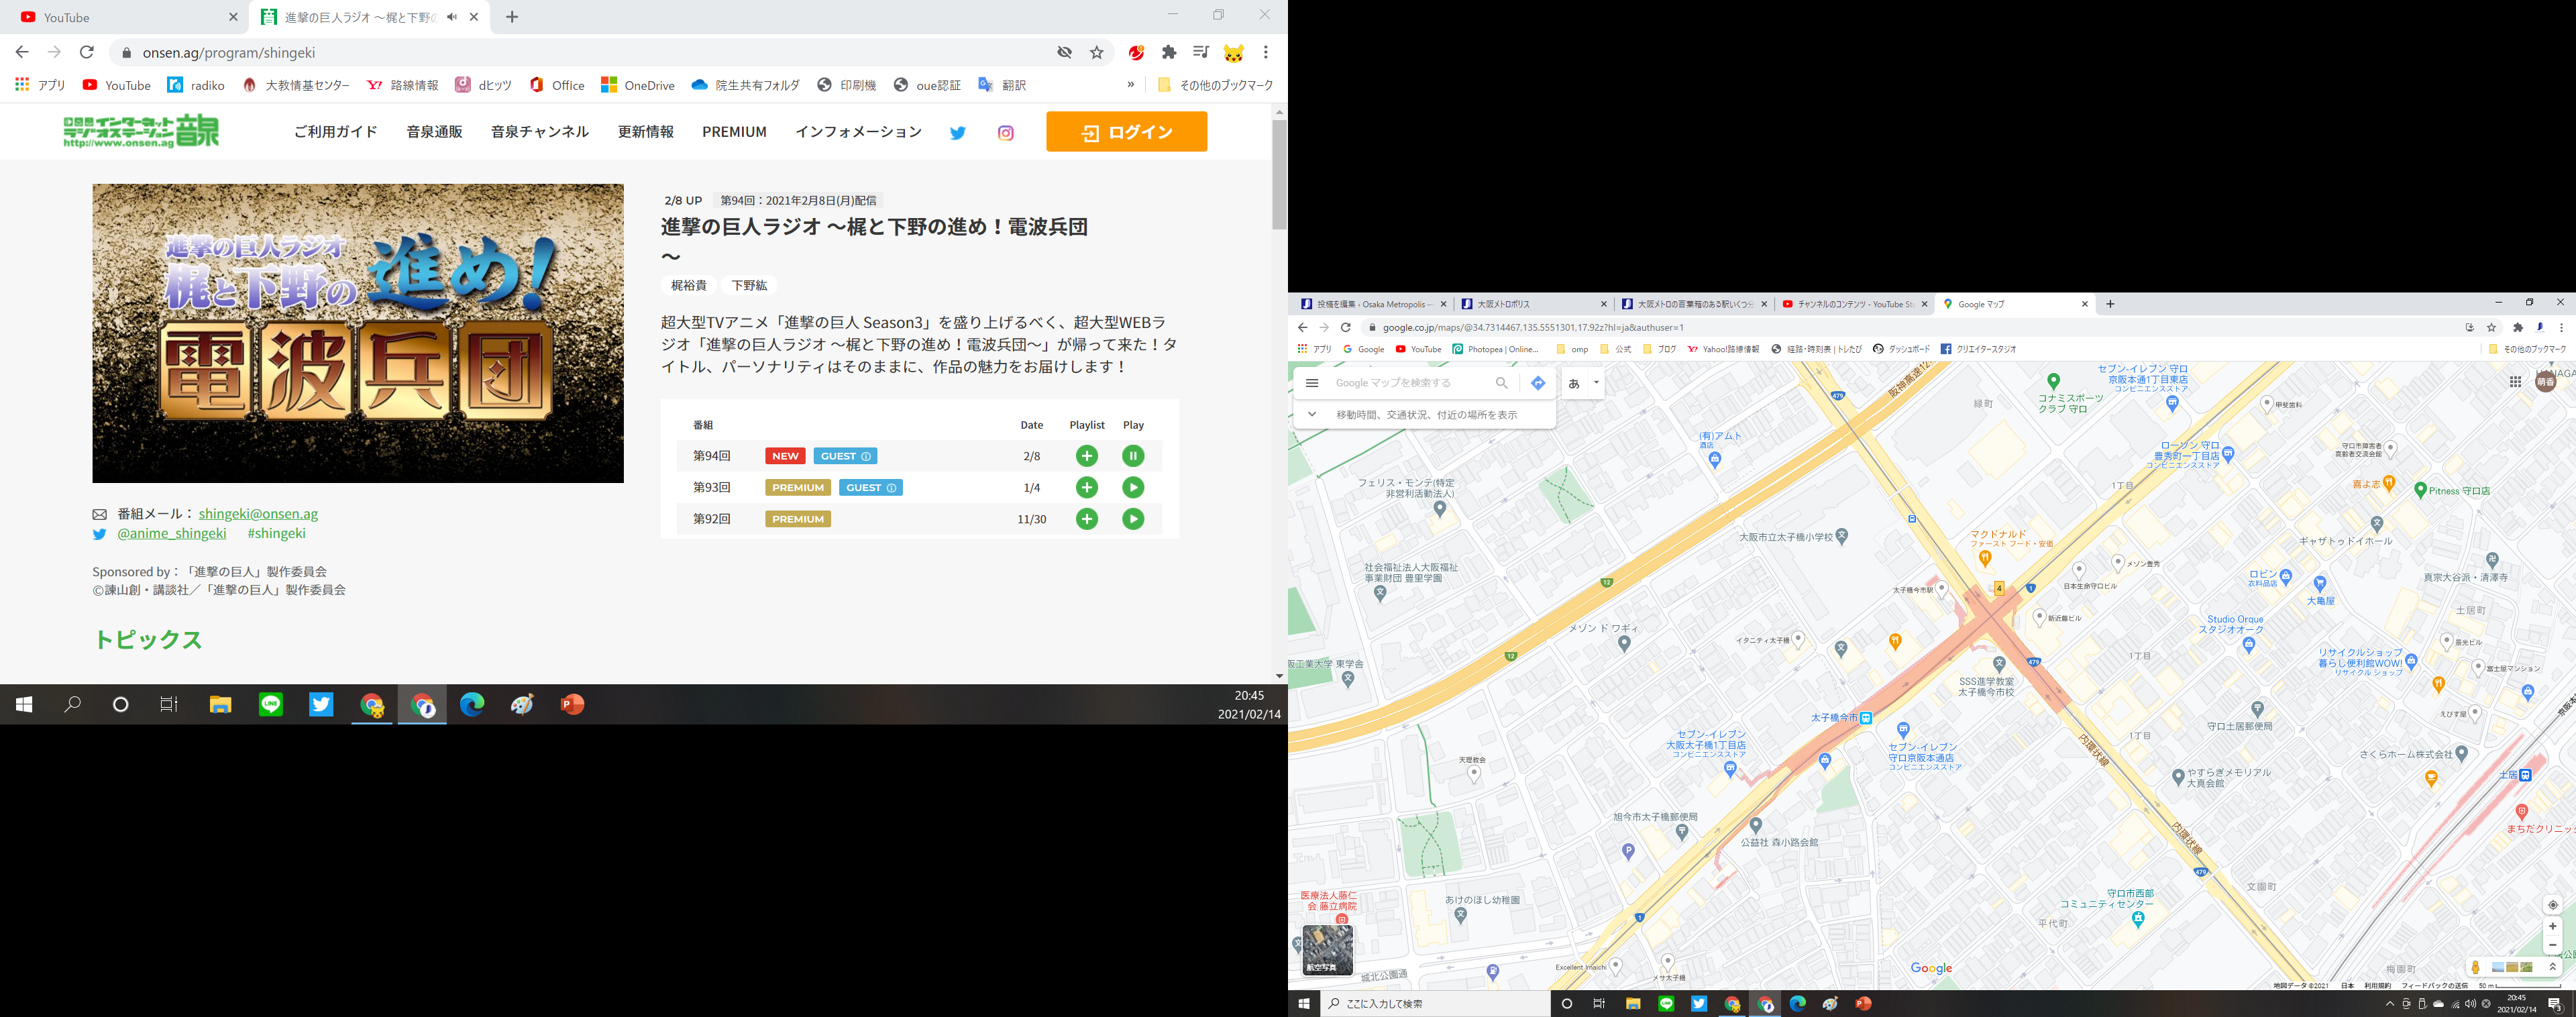This screenshot has height=1017, width=2576.
Task: Toggle the aerial photo layer thumbnail
Action: [1327, 949]
